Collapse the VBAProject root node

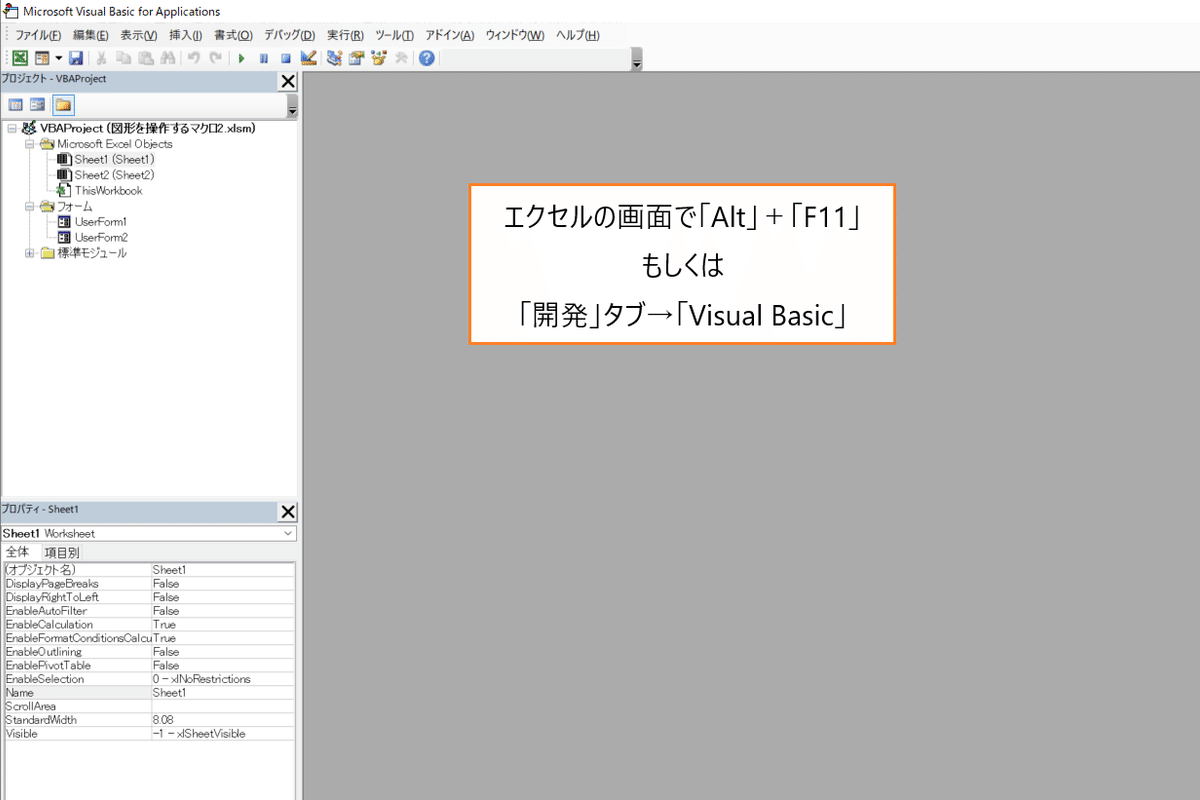point(11,128)
